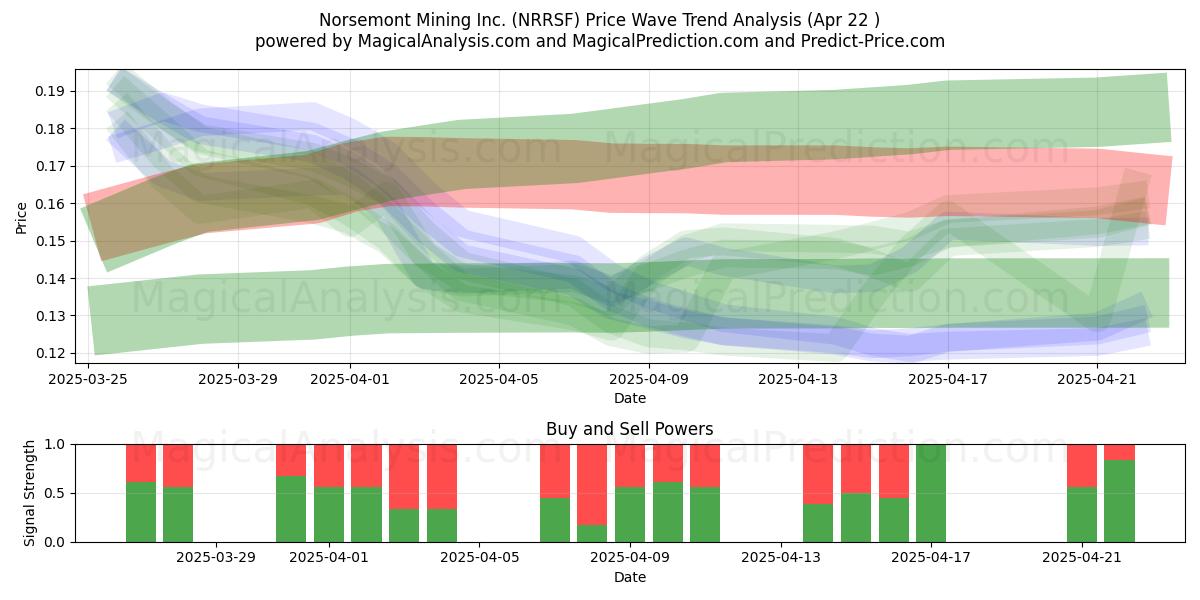This screenshot has width=1200, height=600.
Task: Click the 0.0 signal strength tick label
Action: tap(57, 542)
